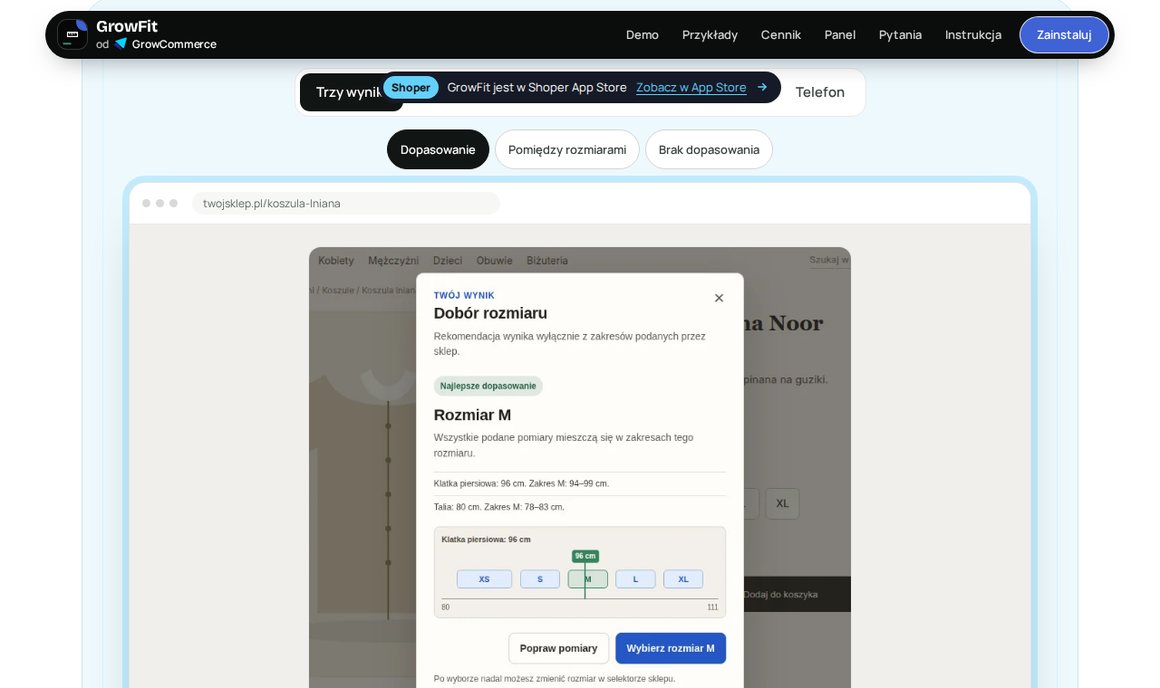Select the XL size button on product page
The image size is (1160, 688).
click(x=782, y=504)
